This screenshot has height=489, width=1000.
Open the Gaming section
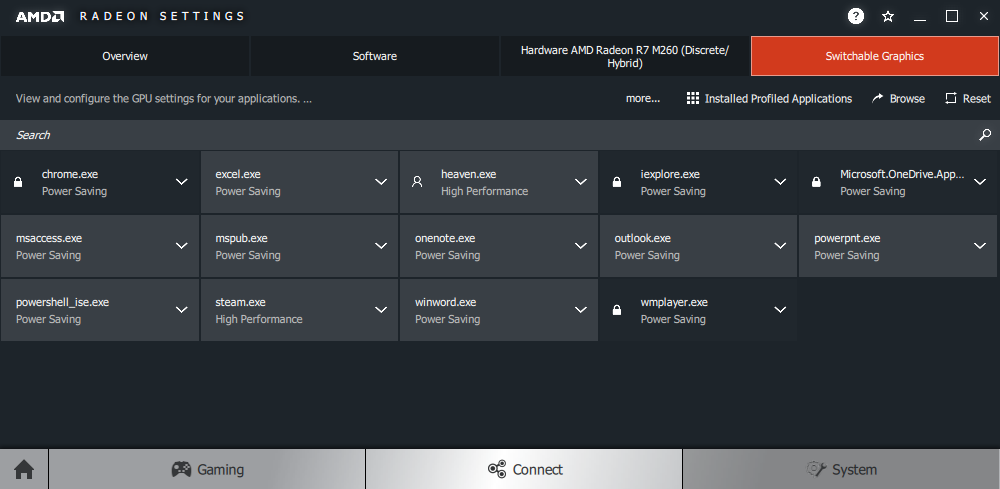pos(207,469)
